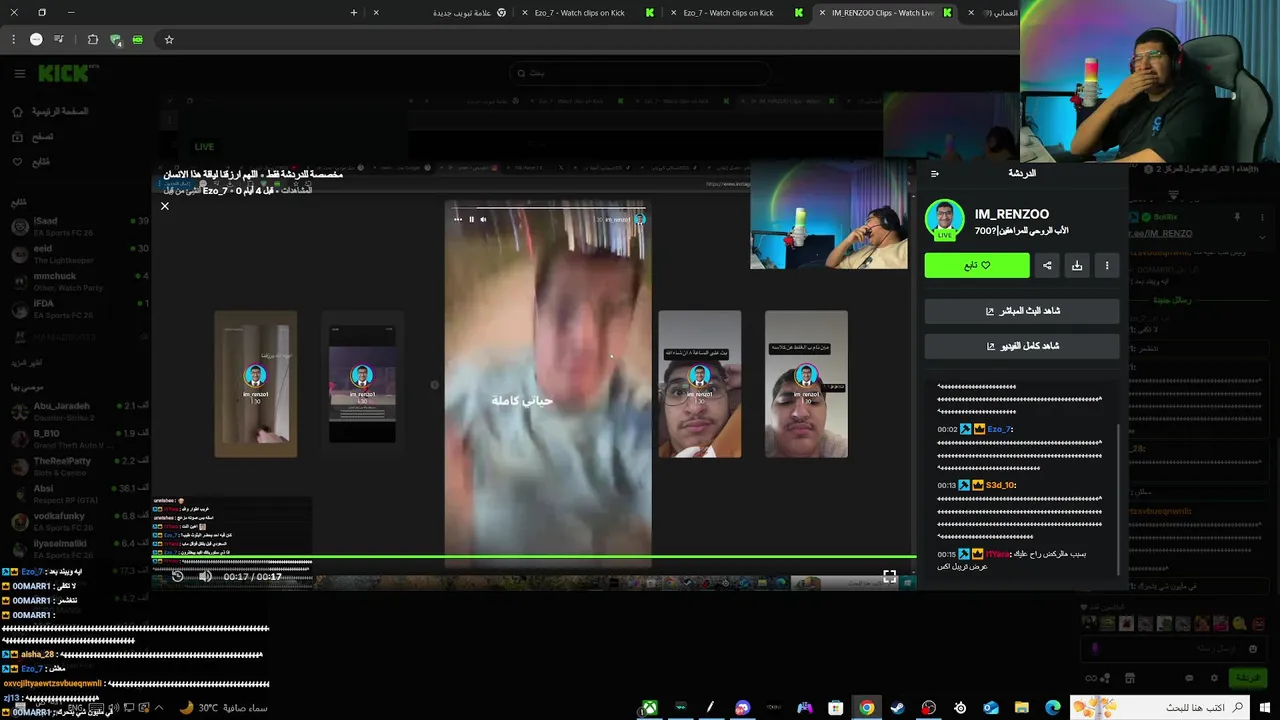This screenshot has width=1280, height=720.
Task: Open the IM_RENZOO channel name
Action: pyautogui.click(x=1012, y=214)
